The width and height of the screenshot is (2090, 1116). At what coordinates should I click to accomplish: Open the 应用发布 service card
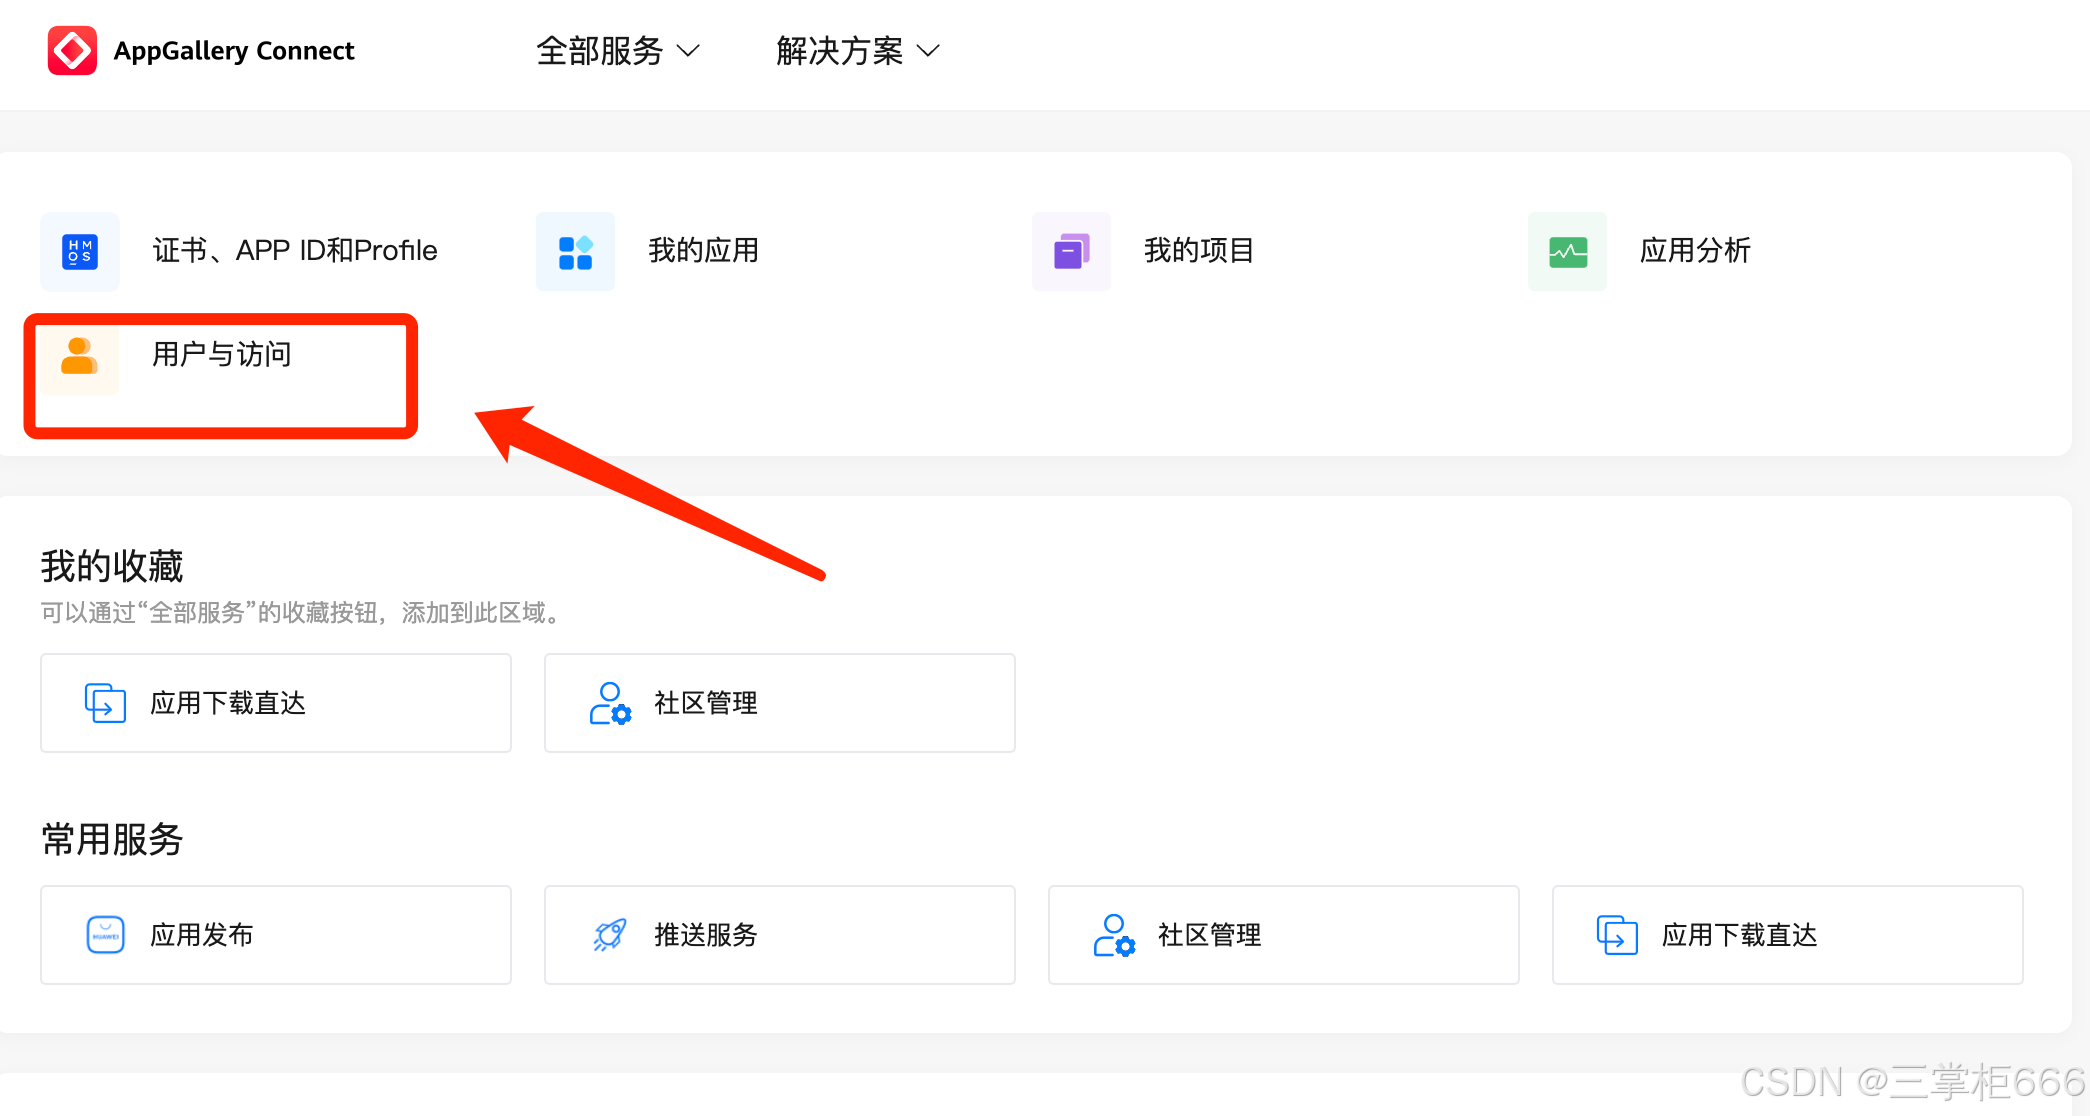276,935
